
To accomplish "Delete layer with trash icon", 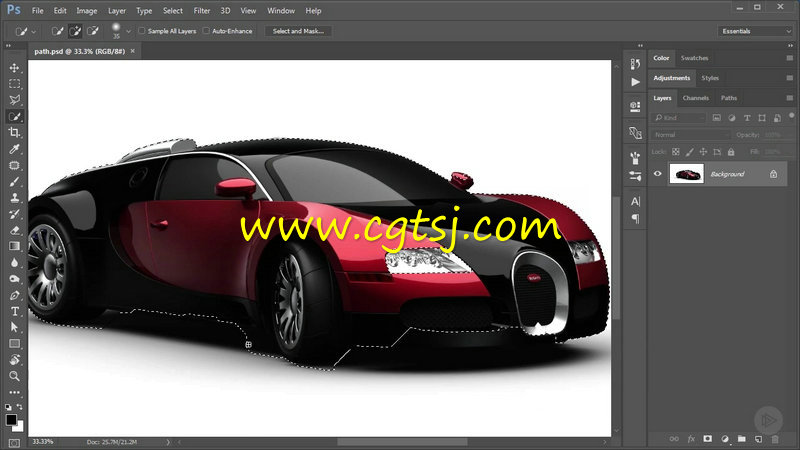I will tap(775, 439).
